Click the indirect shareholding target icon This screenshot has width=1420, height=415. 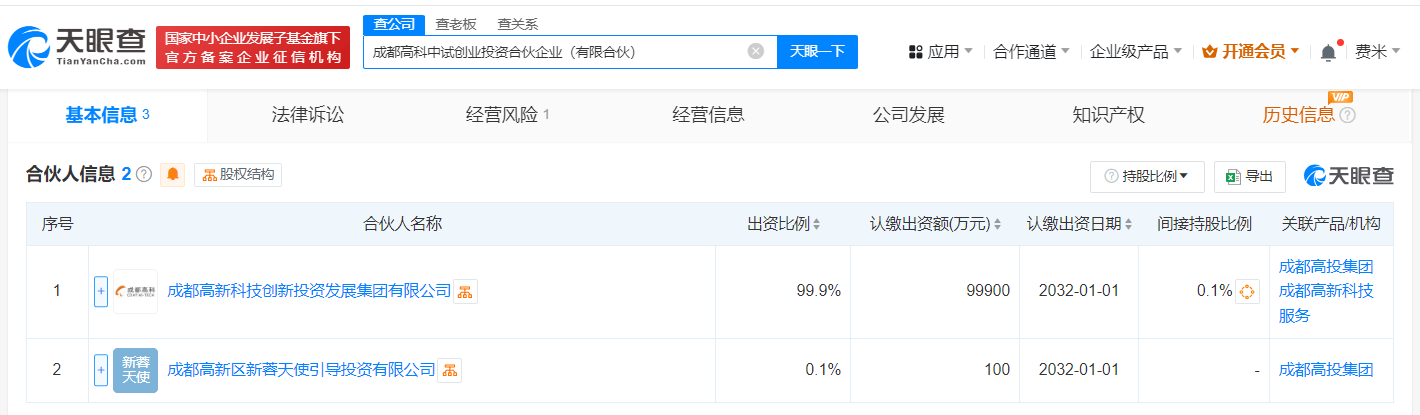coord(1247,292)
